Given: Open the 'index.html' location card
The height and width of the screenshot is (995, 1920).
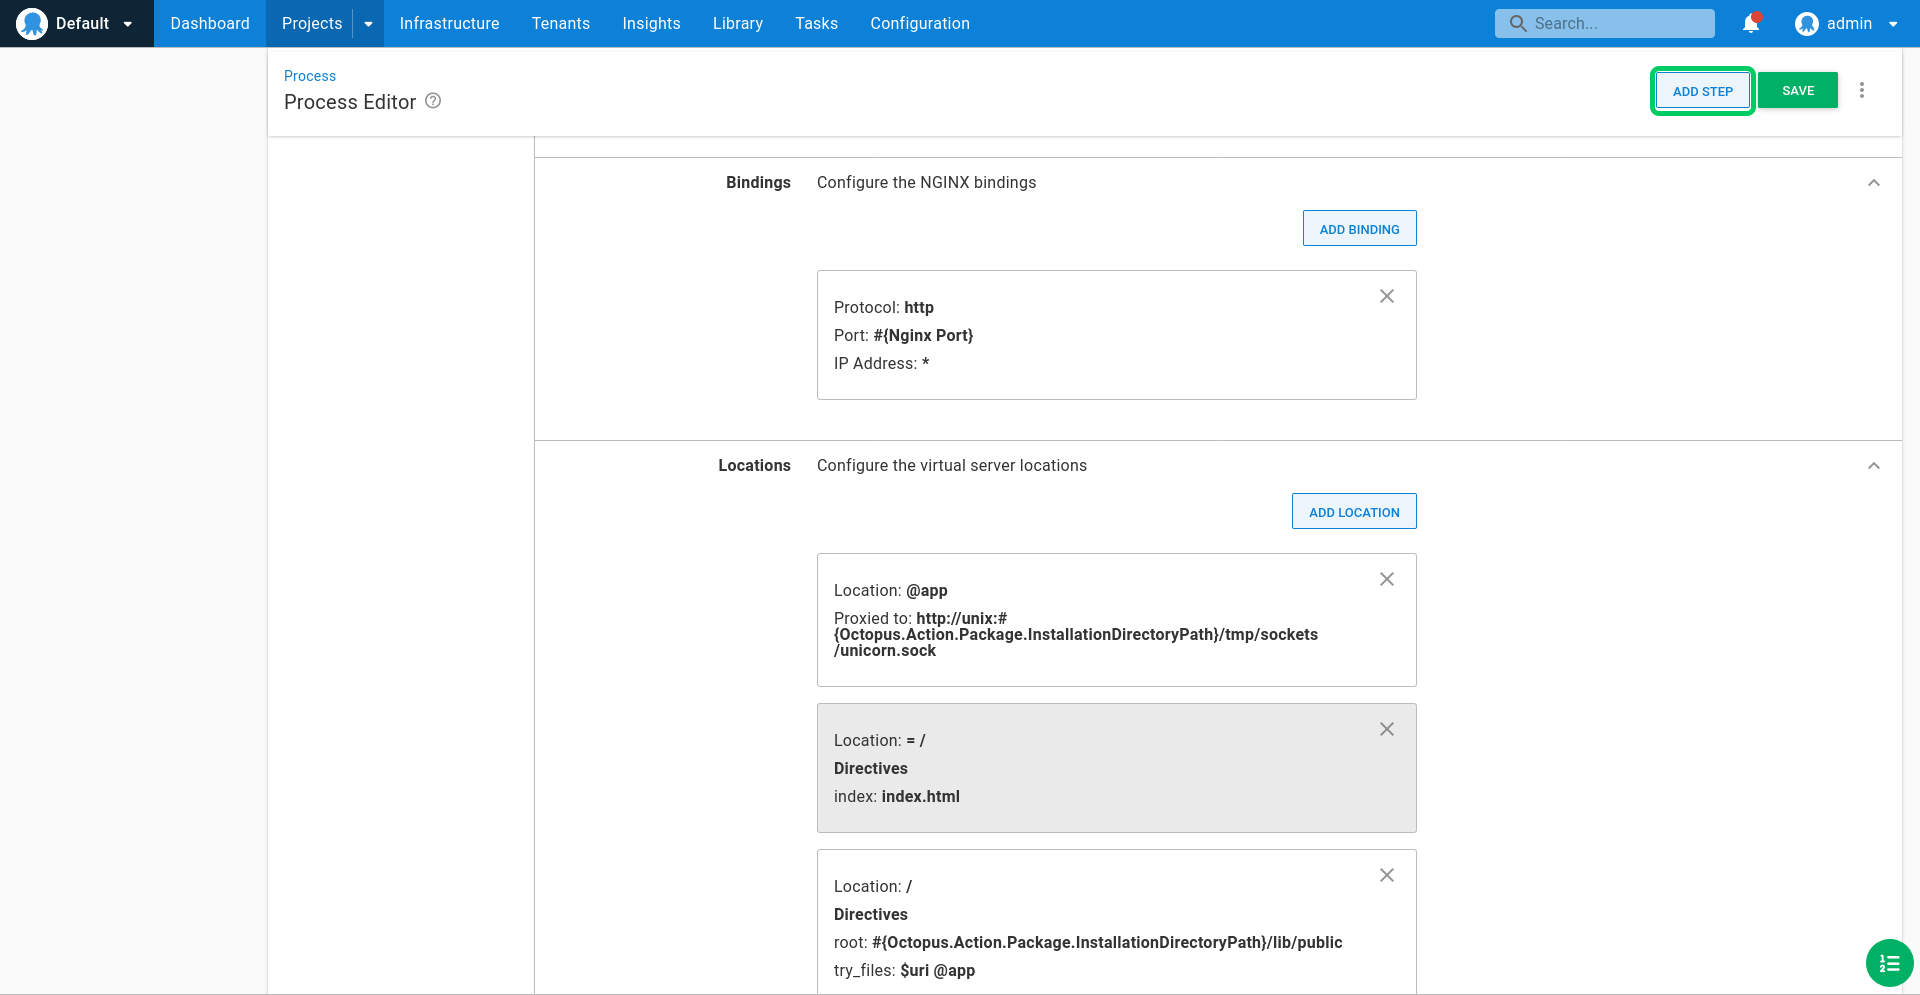Looking at the screenshot, I should tap(1116, 768).
